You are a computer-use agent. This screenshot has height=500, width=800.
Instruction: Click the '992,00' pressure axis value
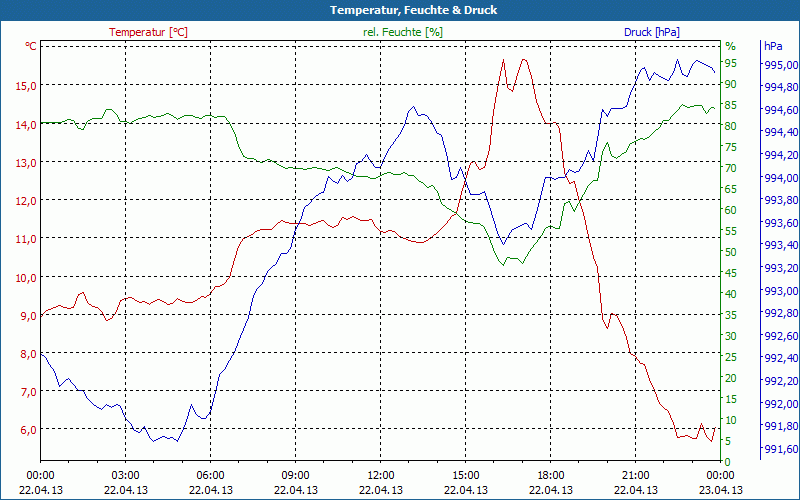(x=781, y=404)
